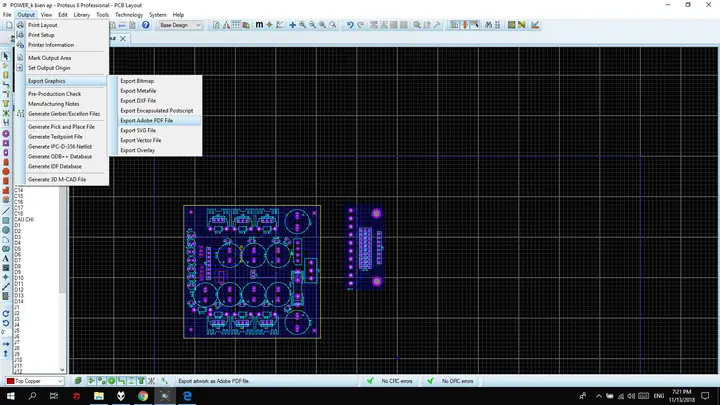720x405 pixels.
Task: Expand the Export Graphics submenu
Action: tap(65, 81)
